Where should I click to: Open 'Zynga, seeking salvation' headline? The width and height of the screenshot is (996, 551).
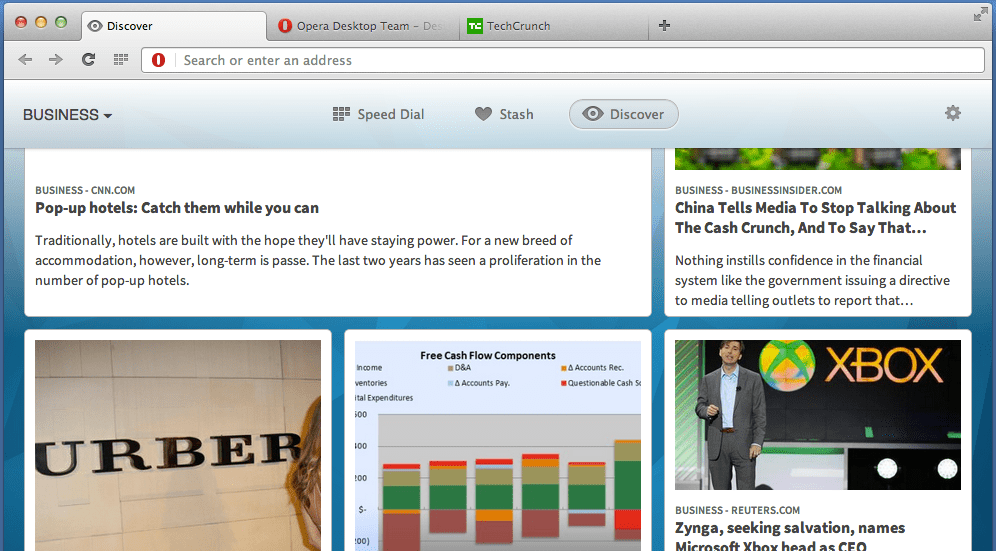click(790, 536)
